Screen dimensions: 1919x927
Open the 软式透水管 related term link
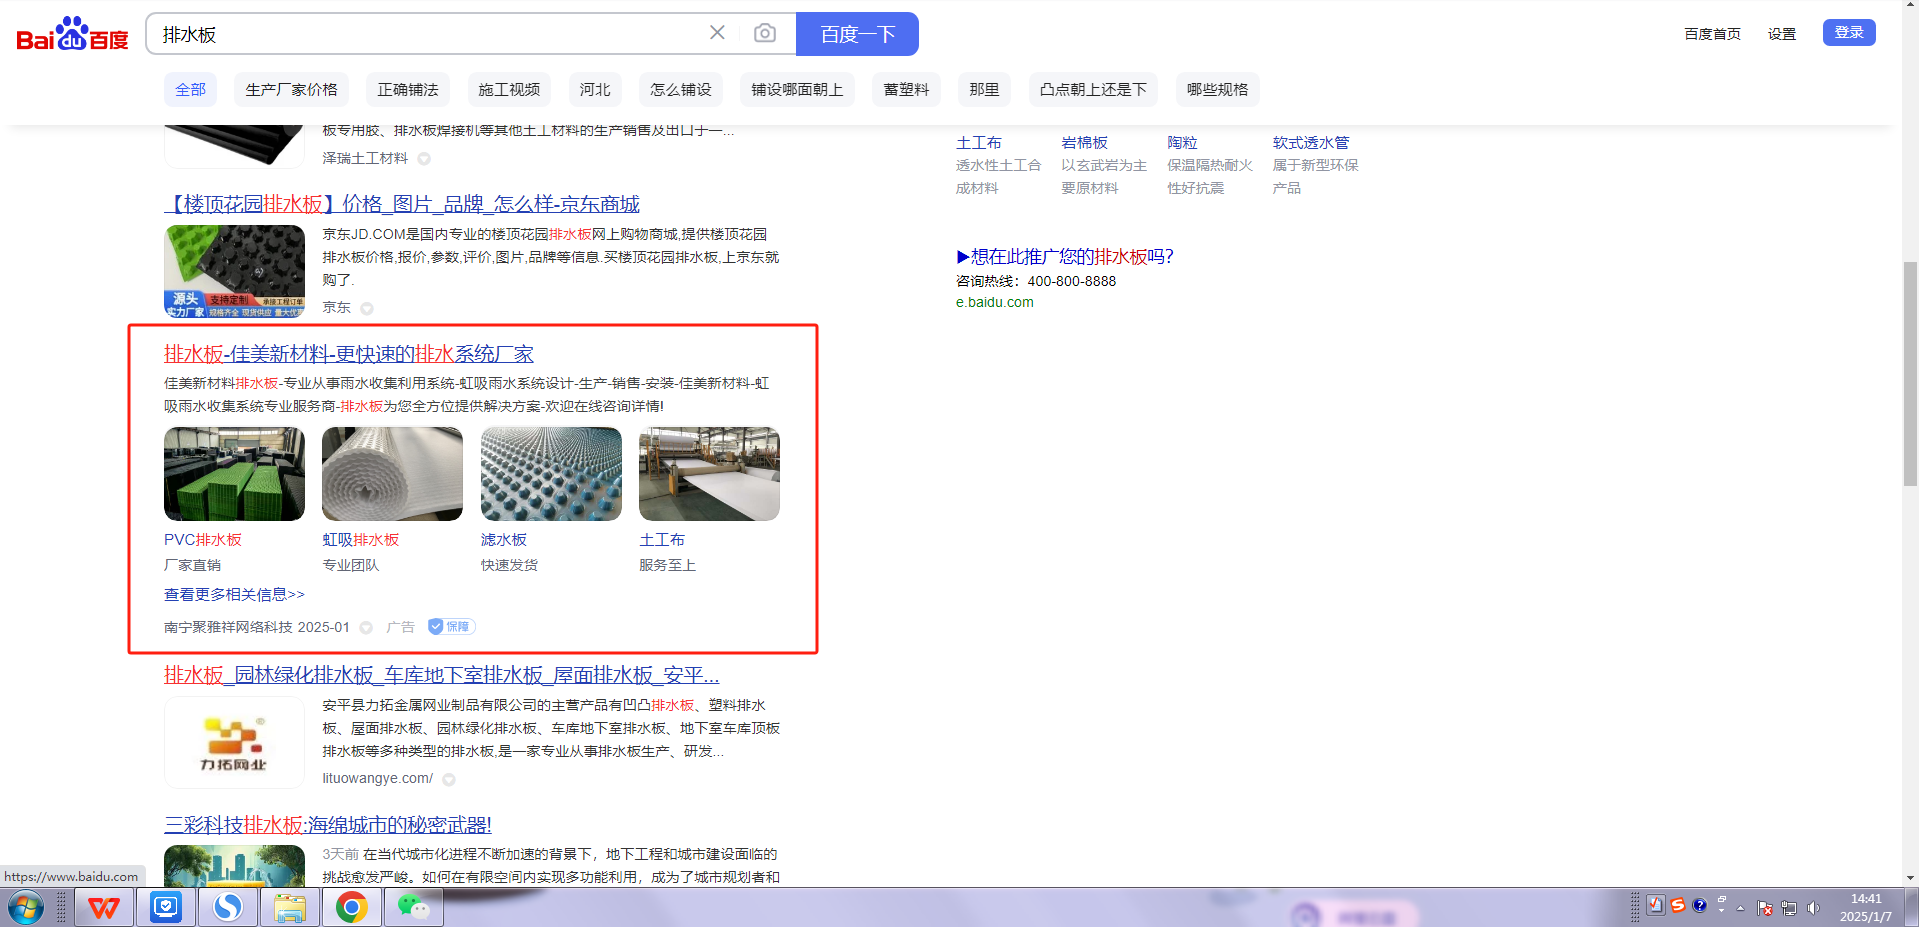(1311, 143)
